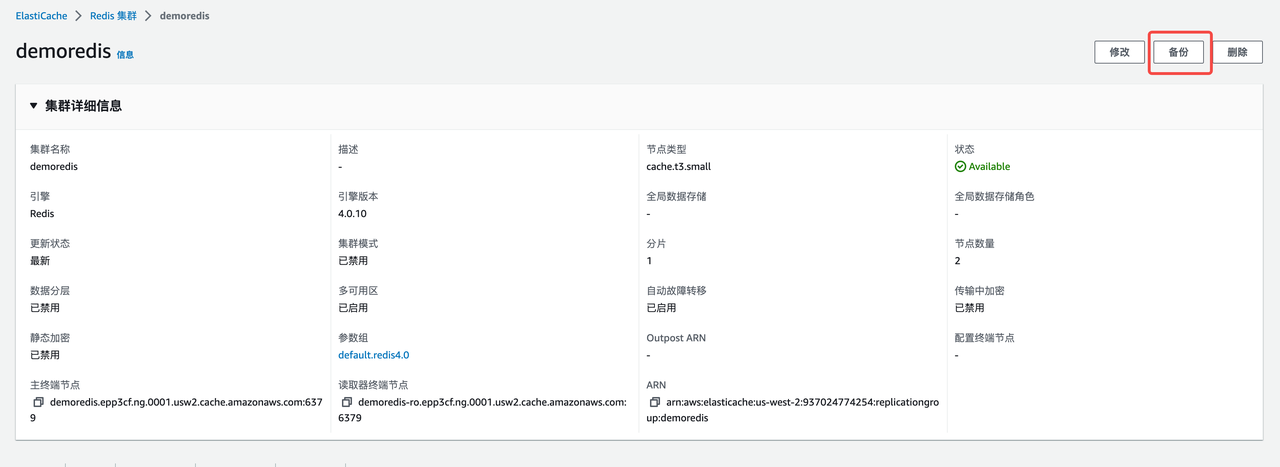Open the ElastiCache breadcrumb link
Screen dimensions: 1280x467
tap(39, 16)
